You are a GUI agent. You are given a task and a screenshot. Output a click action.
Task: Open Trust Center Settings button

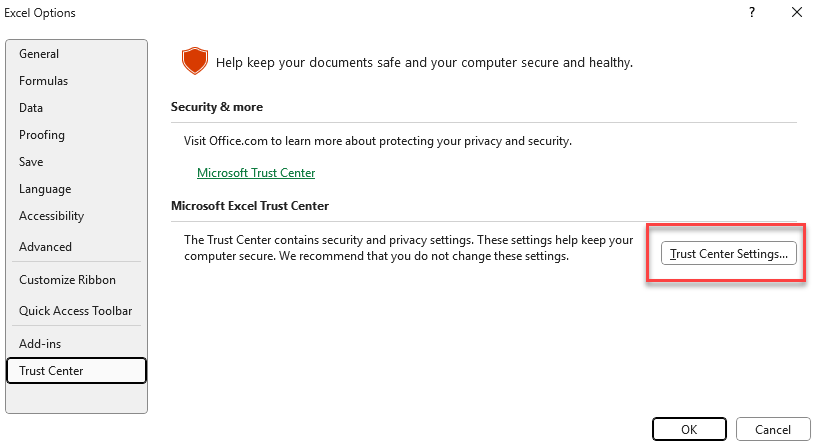click(x=728, y=254)
